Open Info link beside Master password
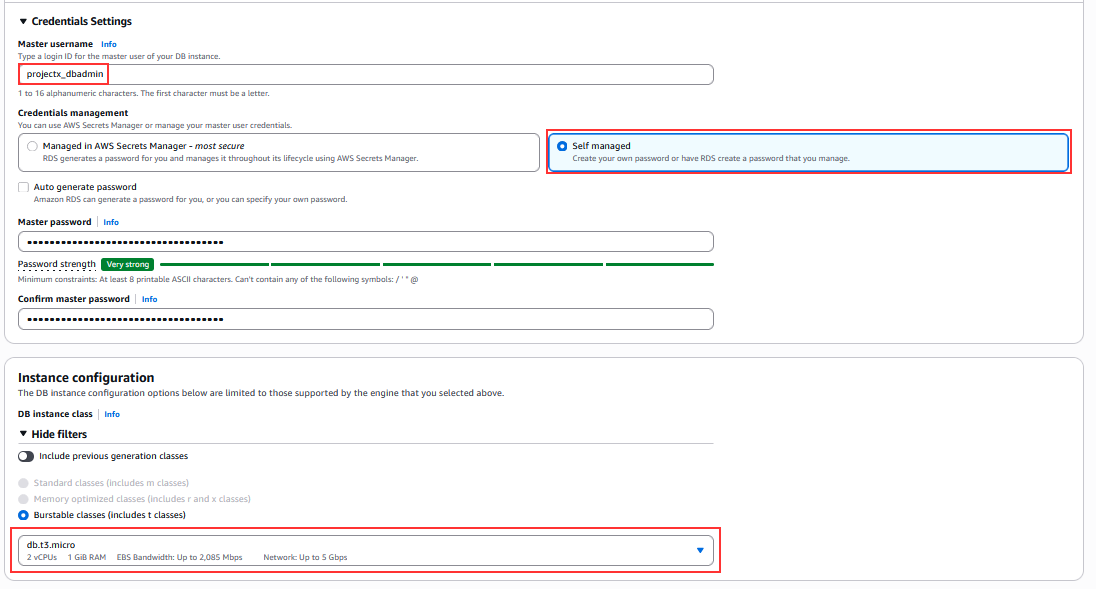Viewport: 1096px width, 589px height. point(111,222)
